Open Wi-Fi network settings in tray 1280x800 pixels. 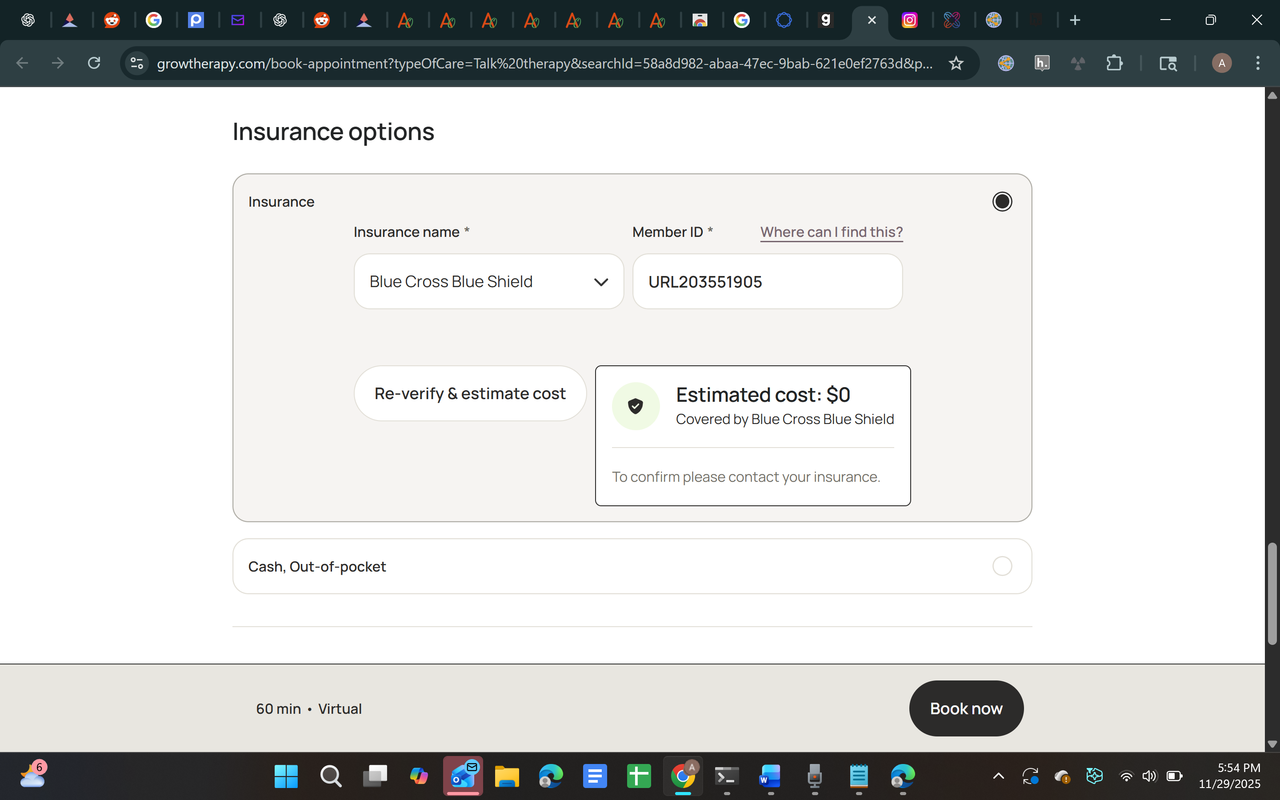[x=1126, y=776]
